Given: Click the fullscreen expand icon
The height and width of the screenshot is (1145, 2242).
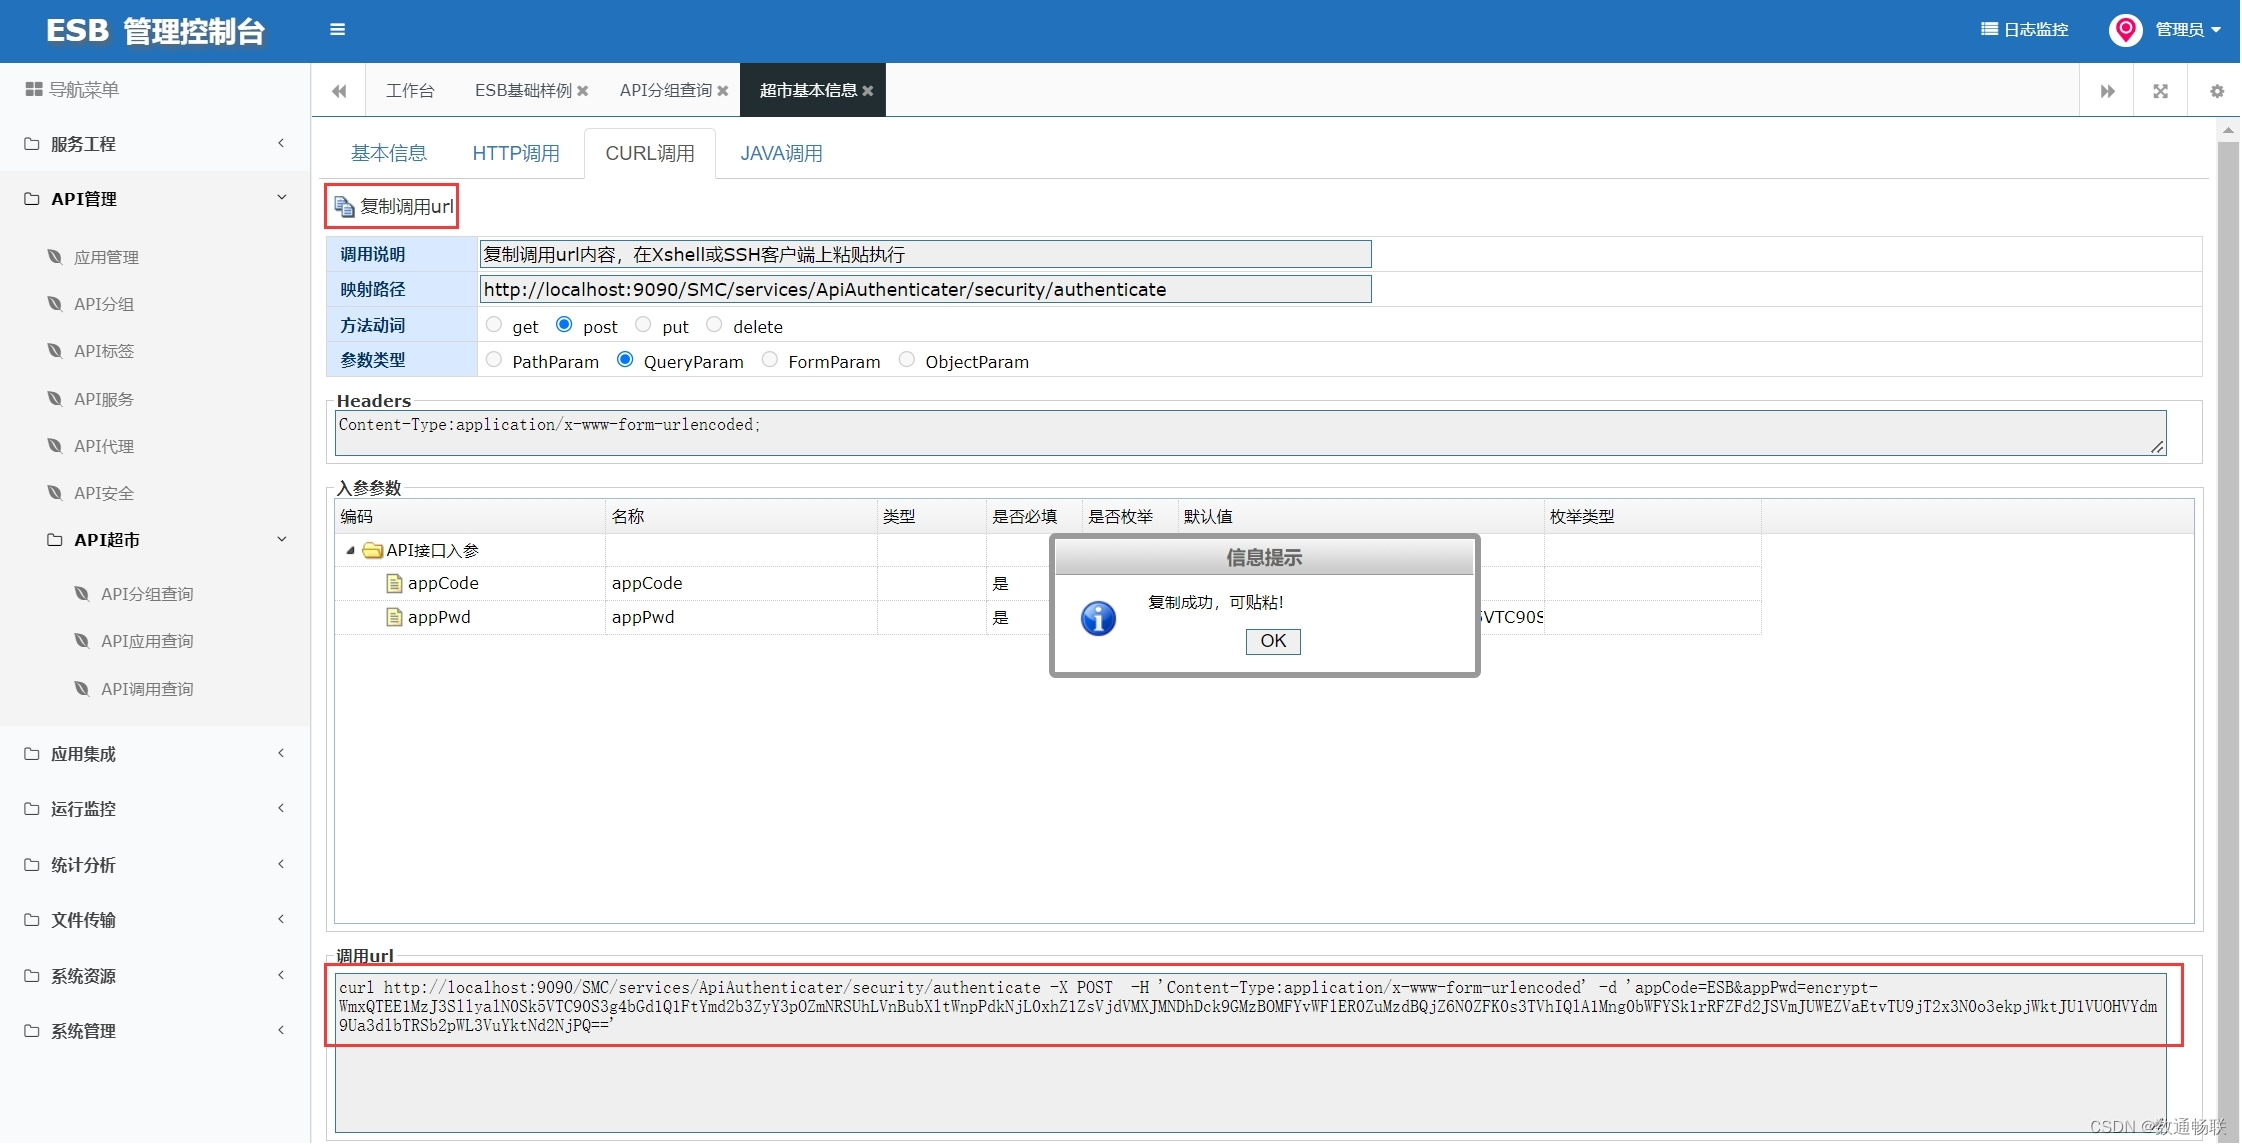Looking at the screenshot, I should coord(2160,91).
